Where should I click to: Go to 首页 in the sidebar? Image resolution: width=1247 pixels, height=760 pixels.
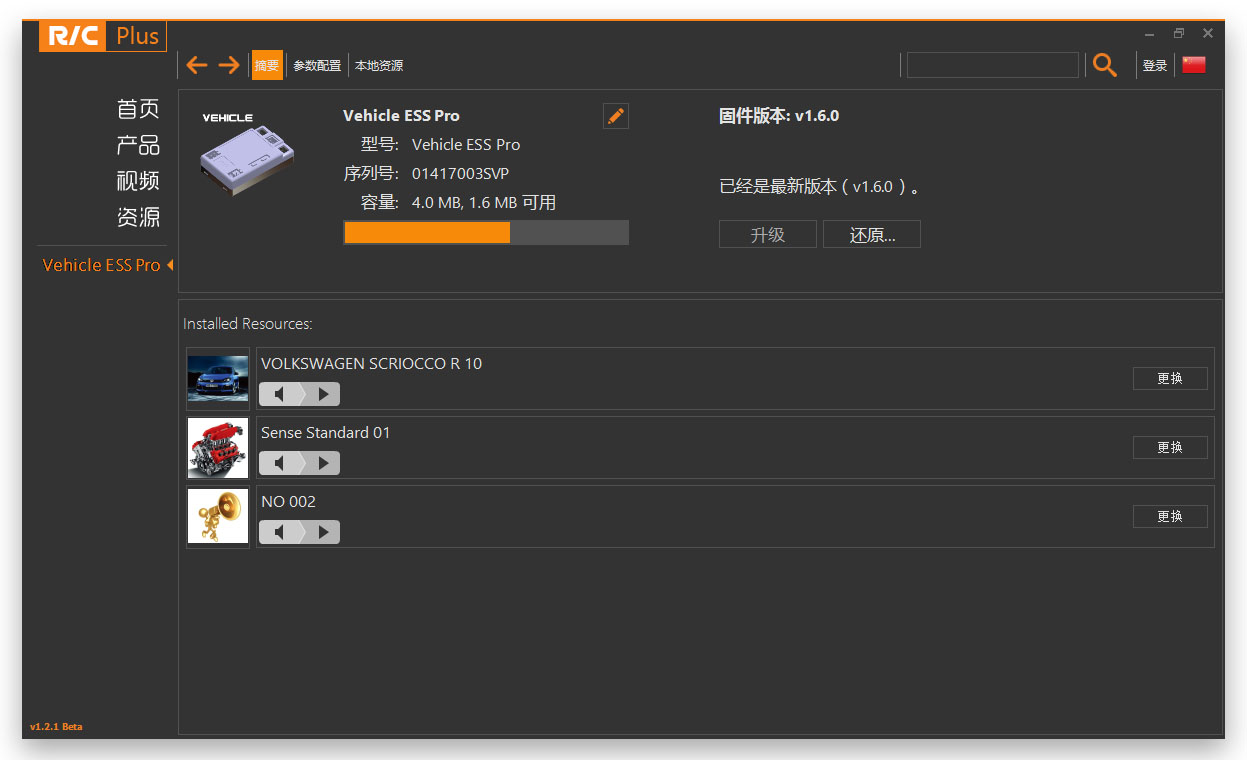pos(138,108)
